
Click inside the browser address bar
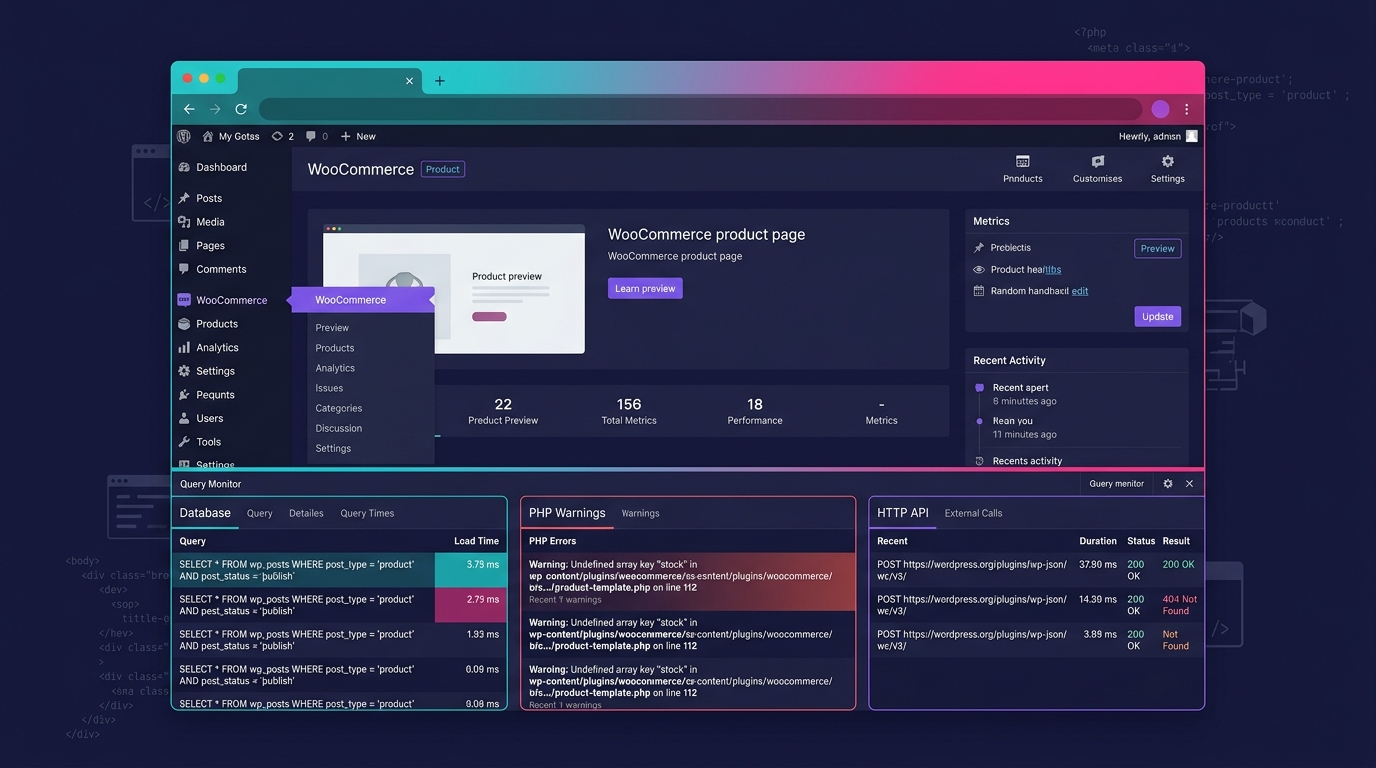pos(700,108)
